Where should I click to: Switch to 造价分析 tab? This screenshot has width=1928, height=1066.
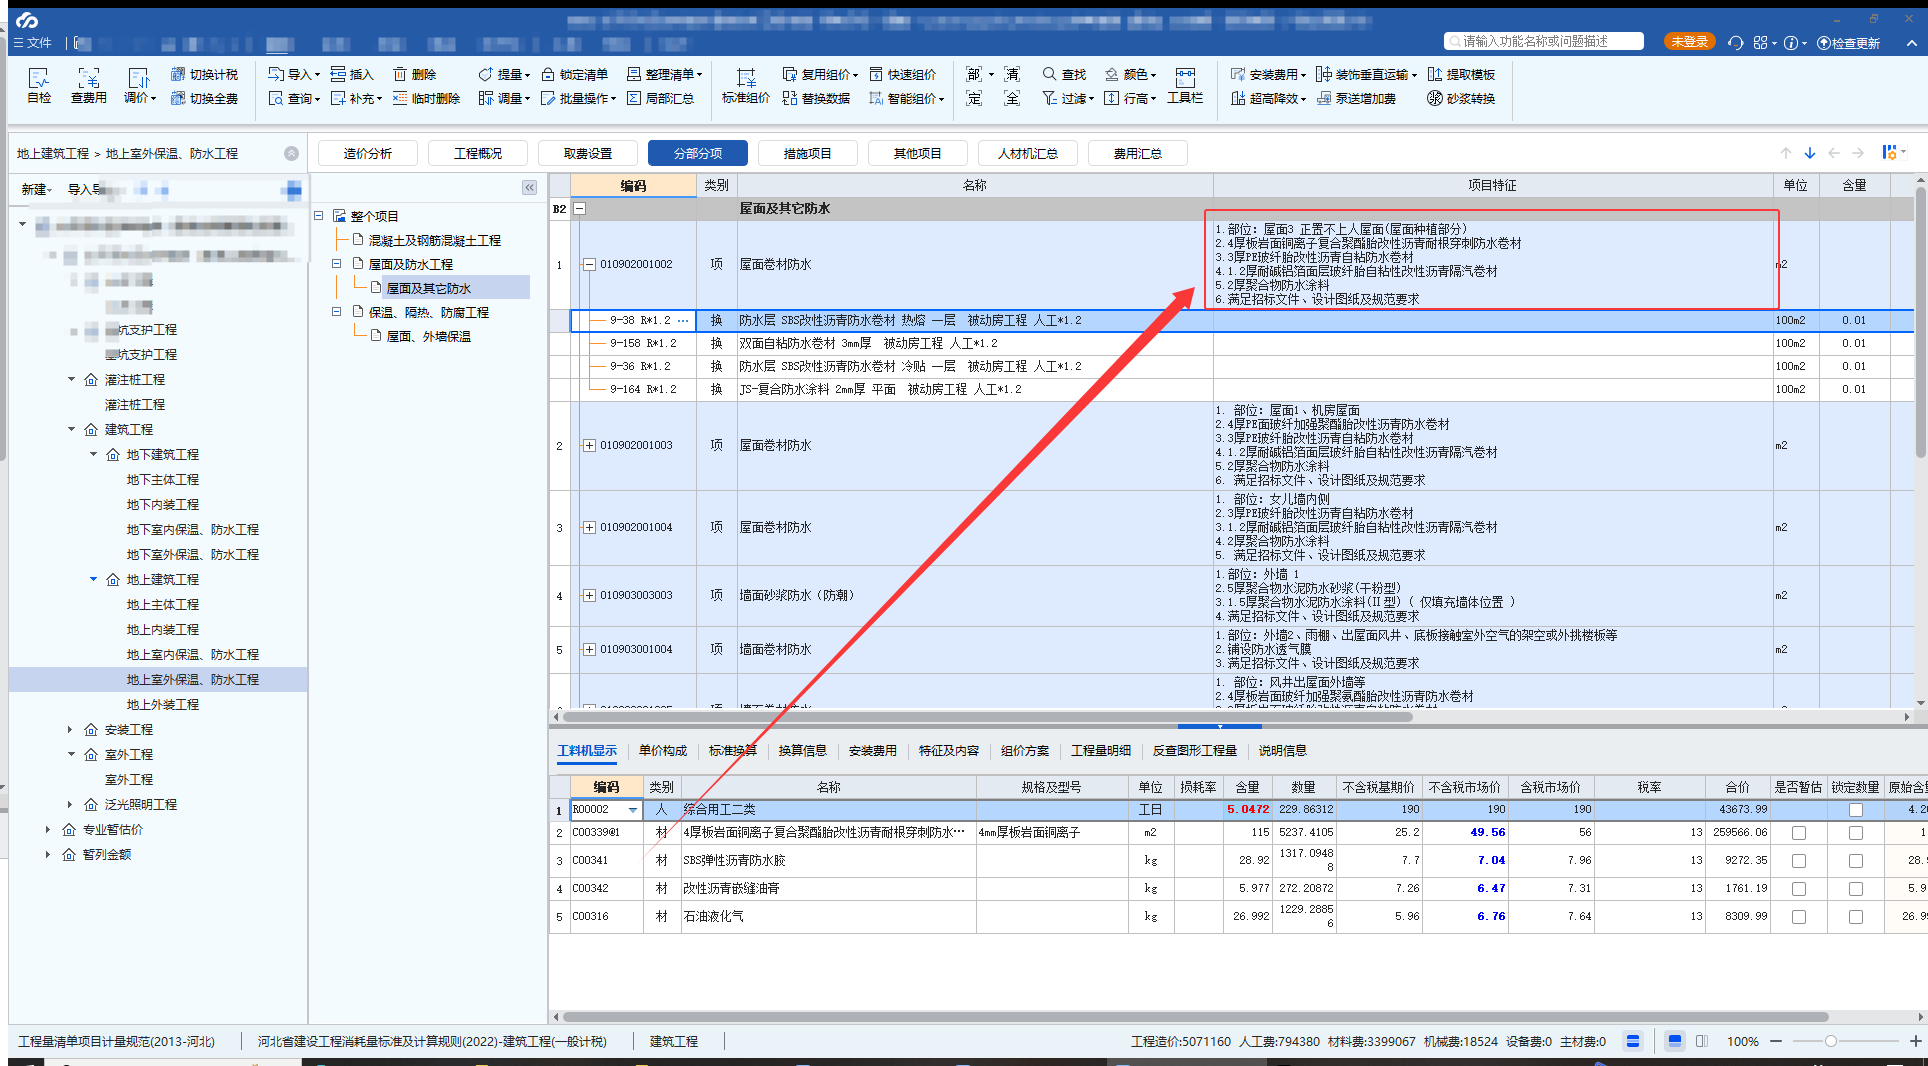pyautogui.click(x=368, y=153)
